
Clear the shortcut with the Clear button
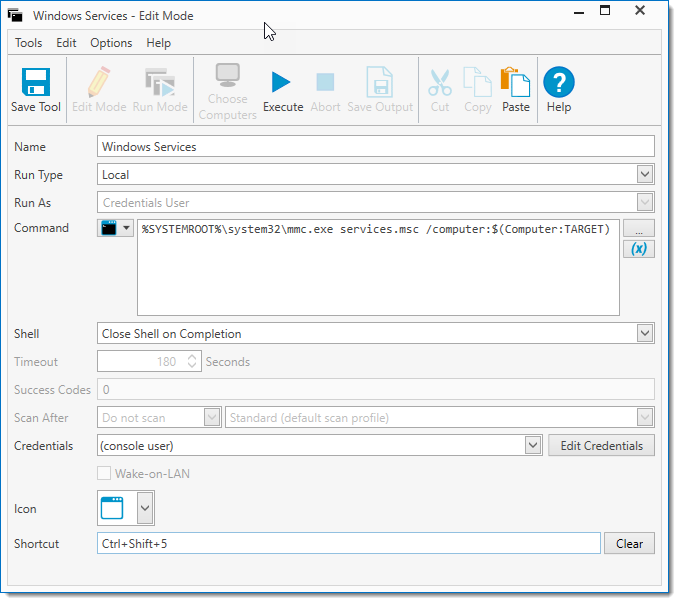click(629, 544)
